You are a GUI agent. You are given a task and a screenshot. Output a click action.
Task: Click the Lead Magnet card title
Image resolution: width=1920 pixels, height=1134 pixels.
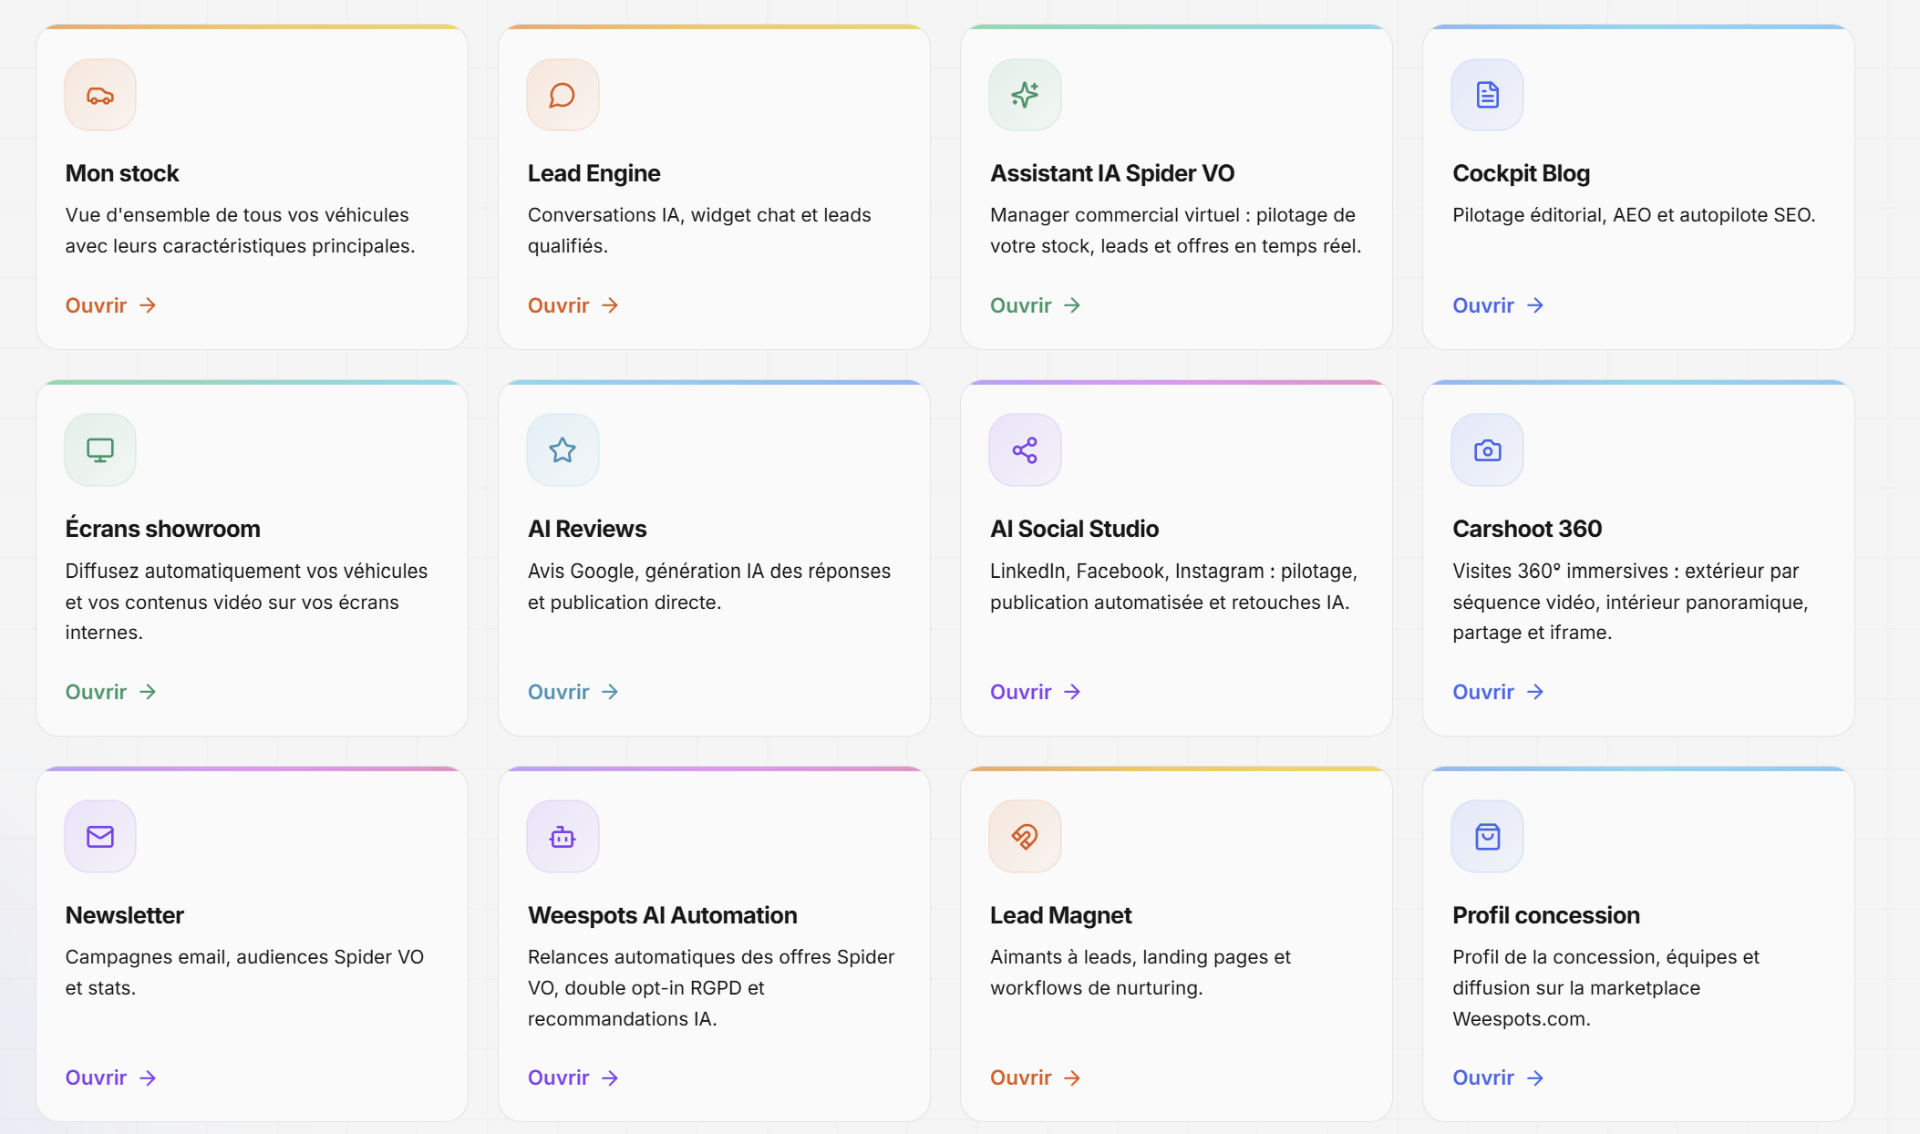pyautogui.click(x=1061, y=915)
